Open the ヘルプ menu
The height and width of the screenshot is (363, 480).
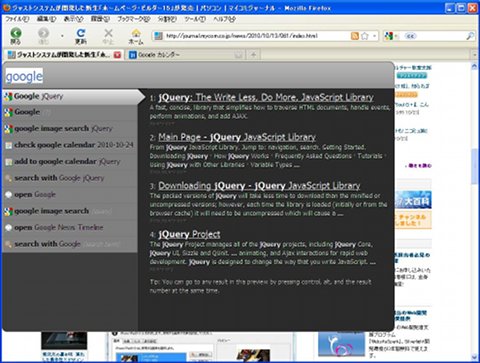coord(224,19)
